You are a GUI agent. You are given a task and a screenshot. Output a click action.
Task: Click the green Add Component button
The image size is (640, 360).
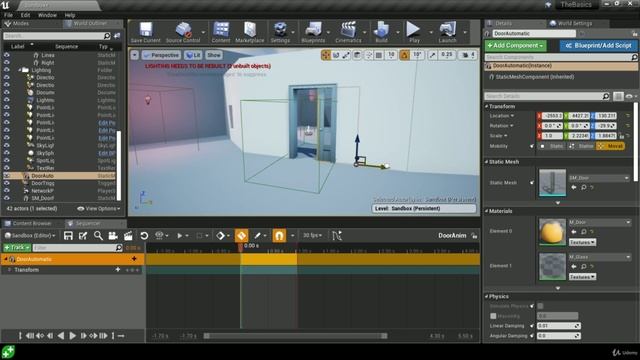click(516, 46)
